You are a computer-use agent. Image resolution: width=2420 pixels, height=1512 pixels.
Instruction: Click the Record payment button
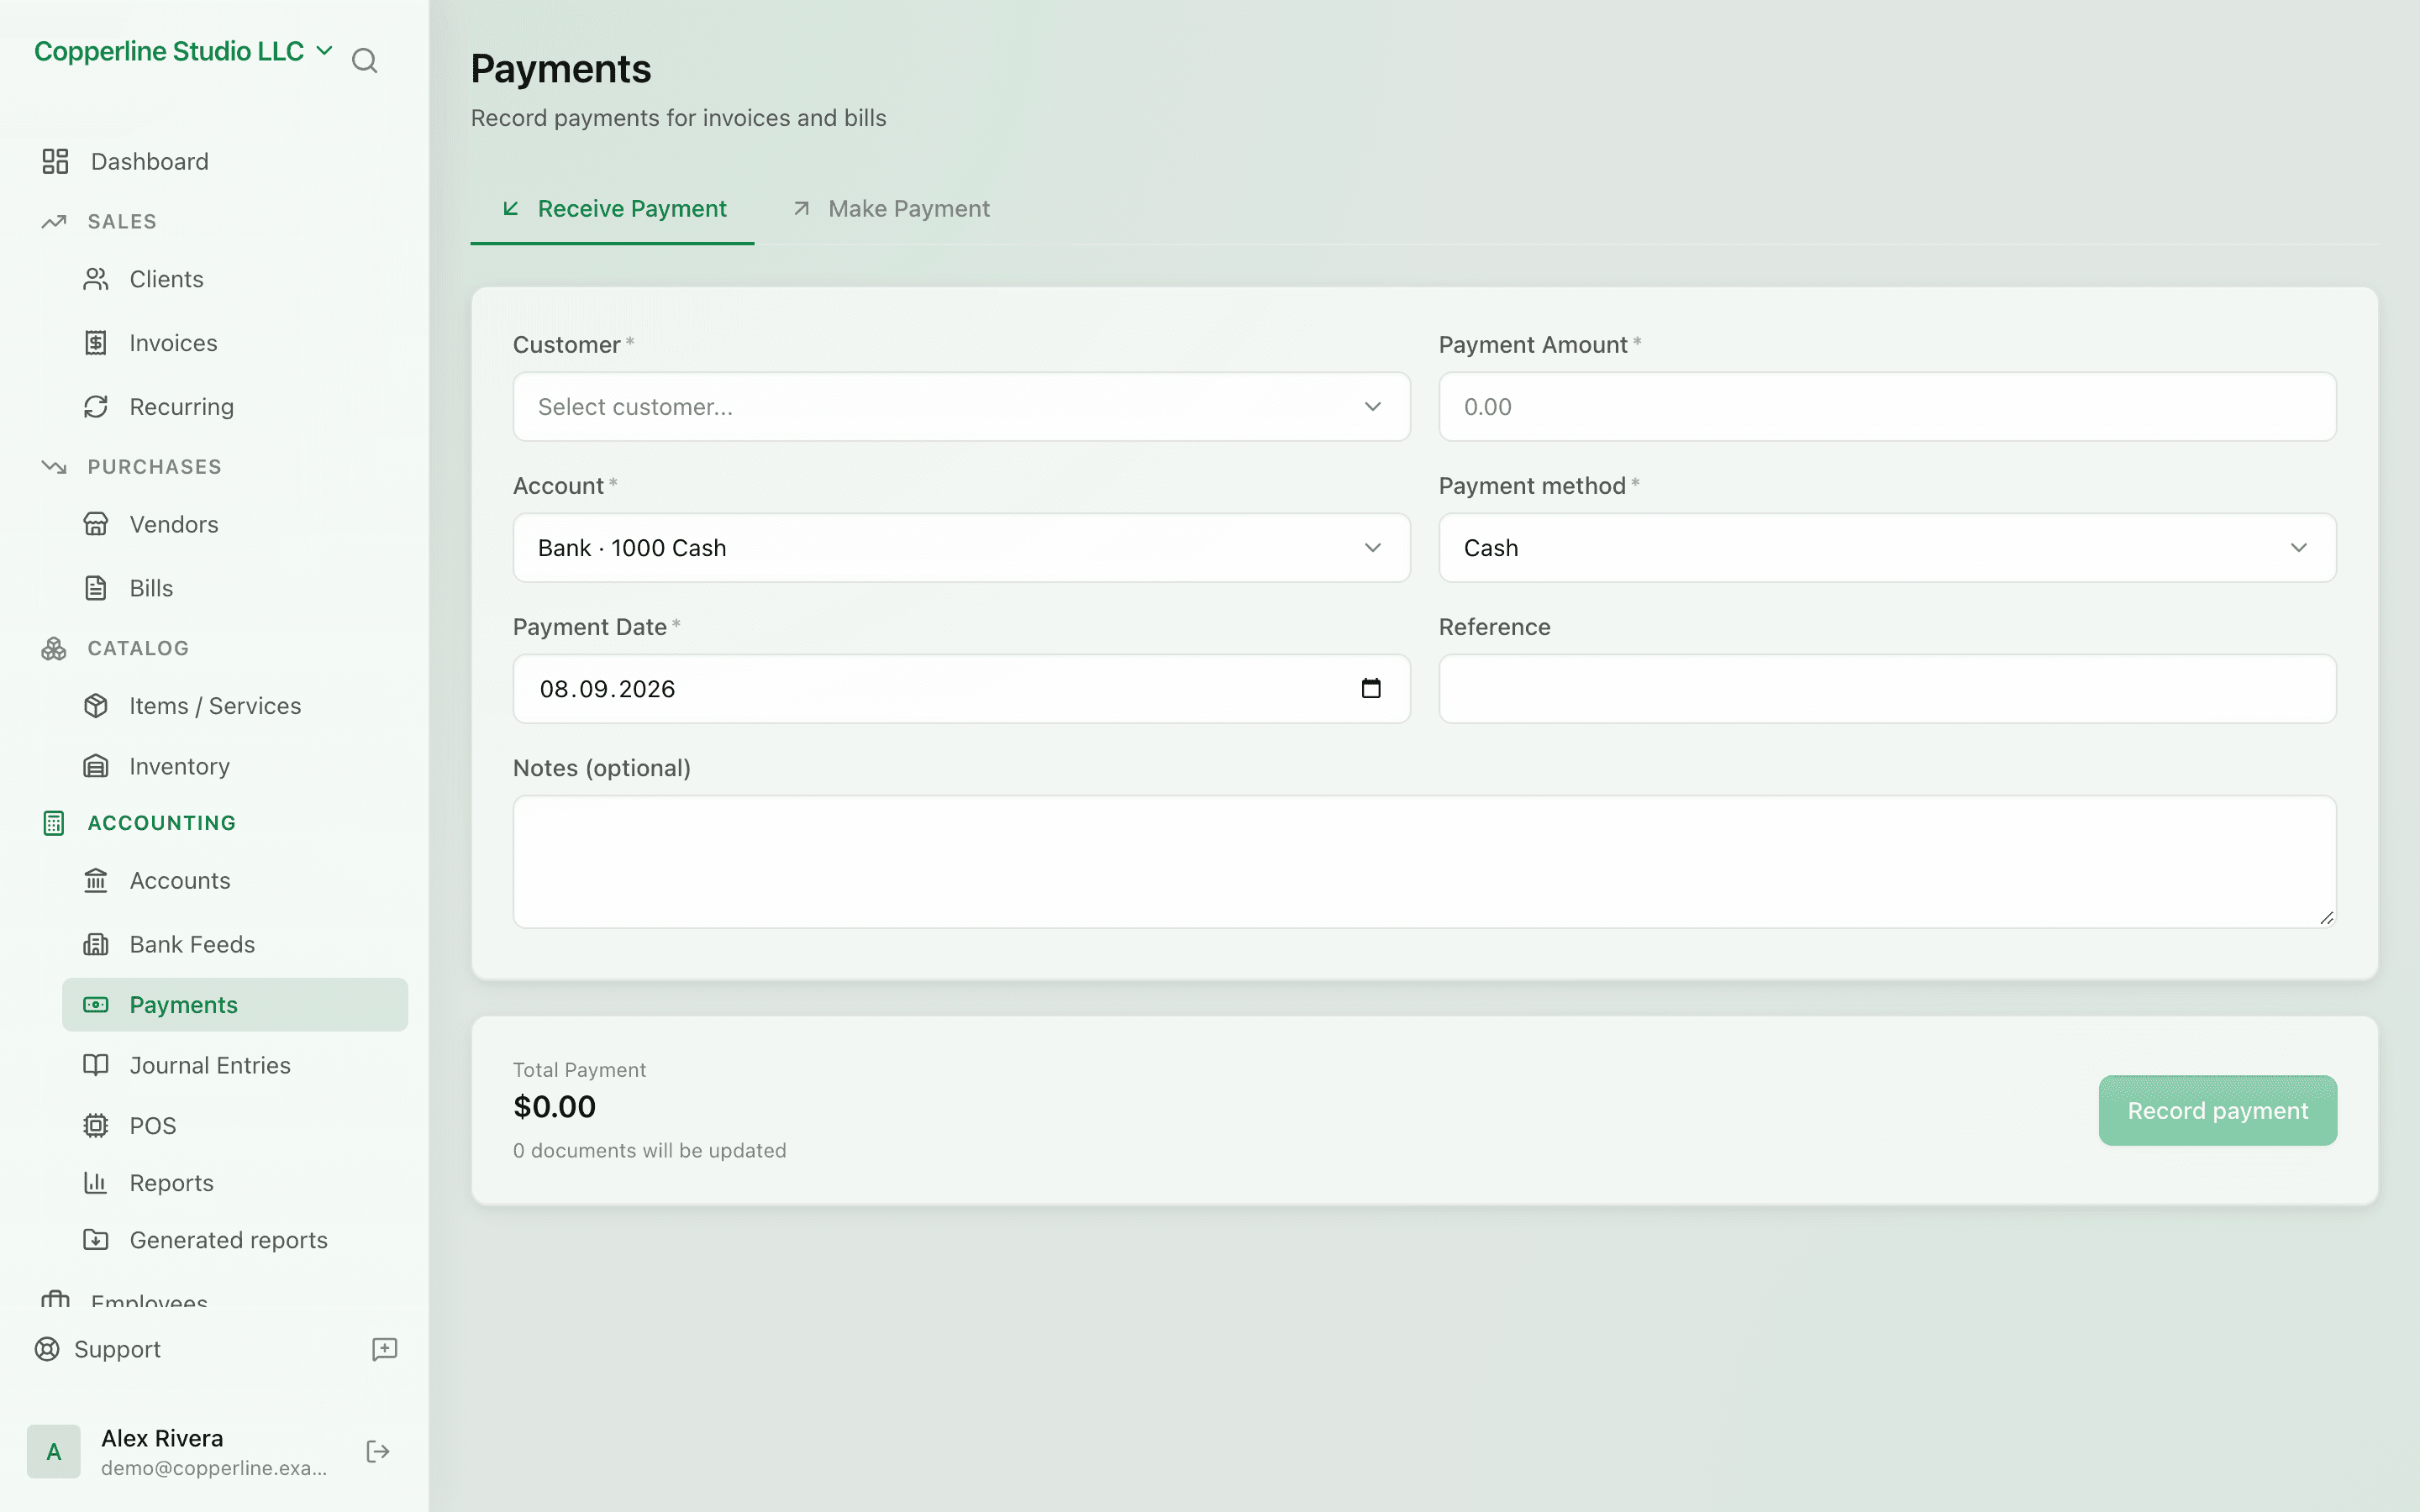tap(2217, 1110)
